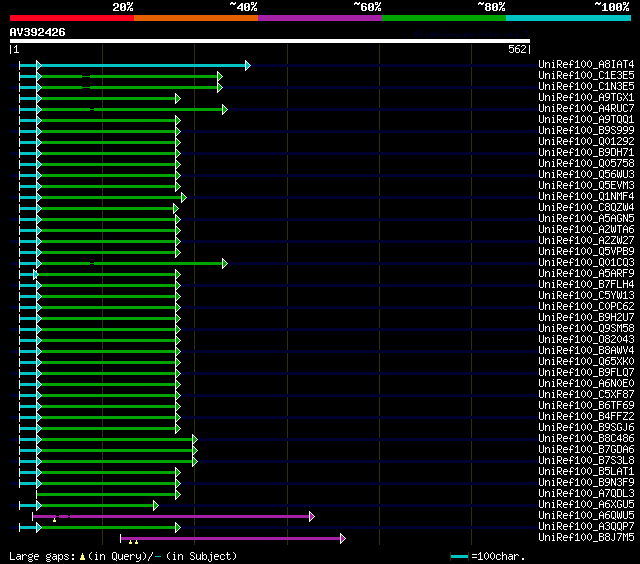
Task: Click the purple end arrow of B8J7M5 alignment
Action: tap(343, 539)
